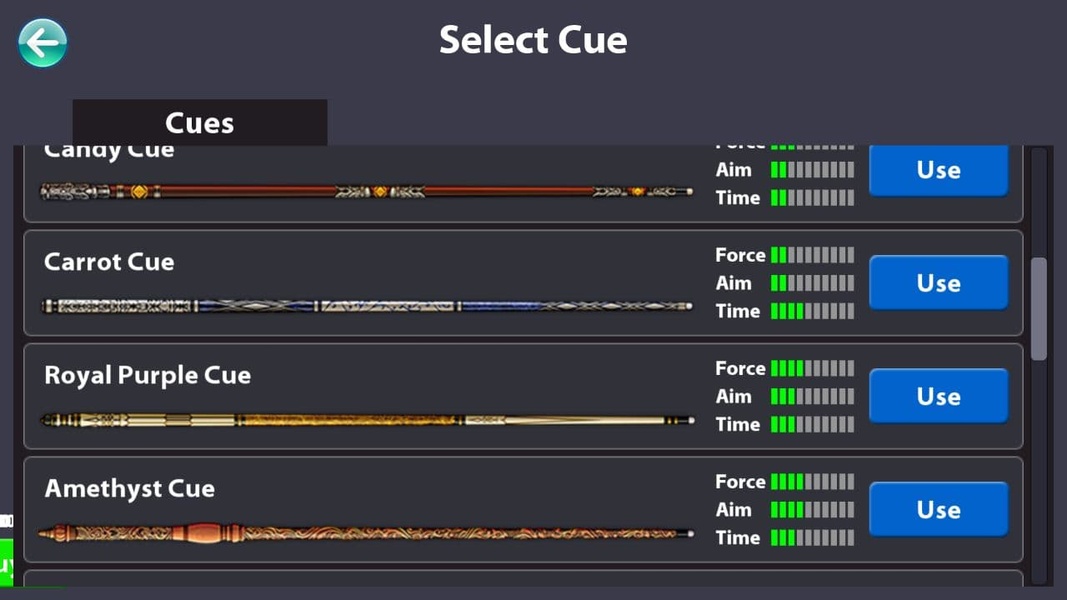Use the Amethyst Cue
This screenshot has height=600, width=1067.
[938, 510]
